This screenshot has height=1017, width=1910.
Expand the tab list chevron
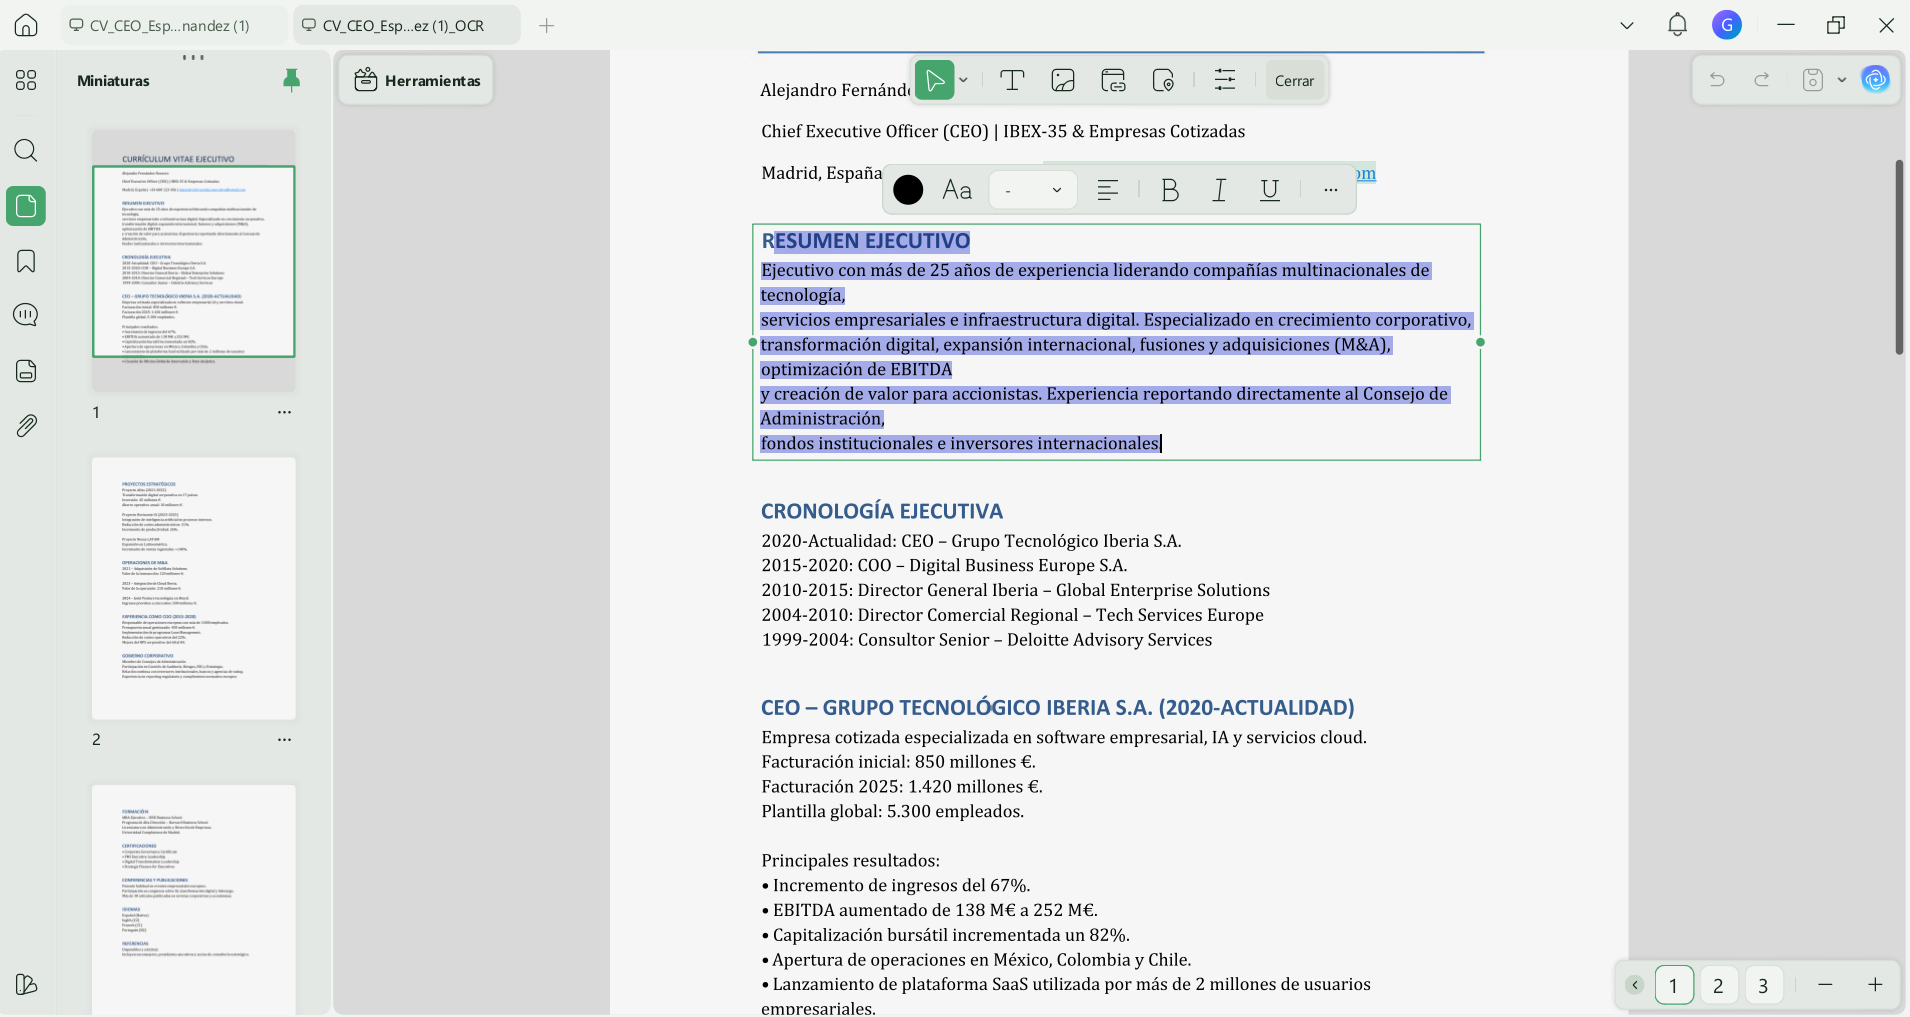pyautogui.click(x=1627, y=26)
